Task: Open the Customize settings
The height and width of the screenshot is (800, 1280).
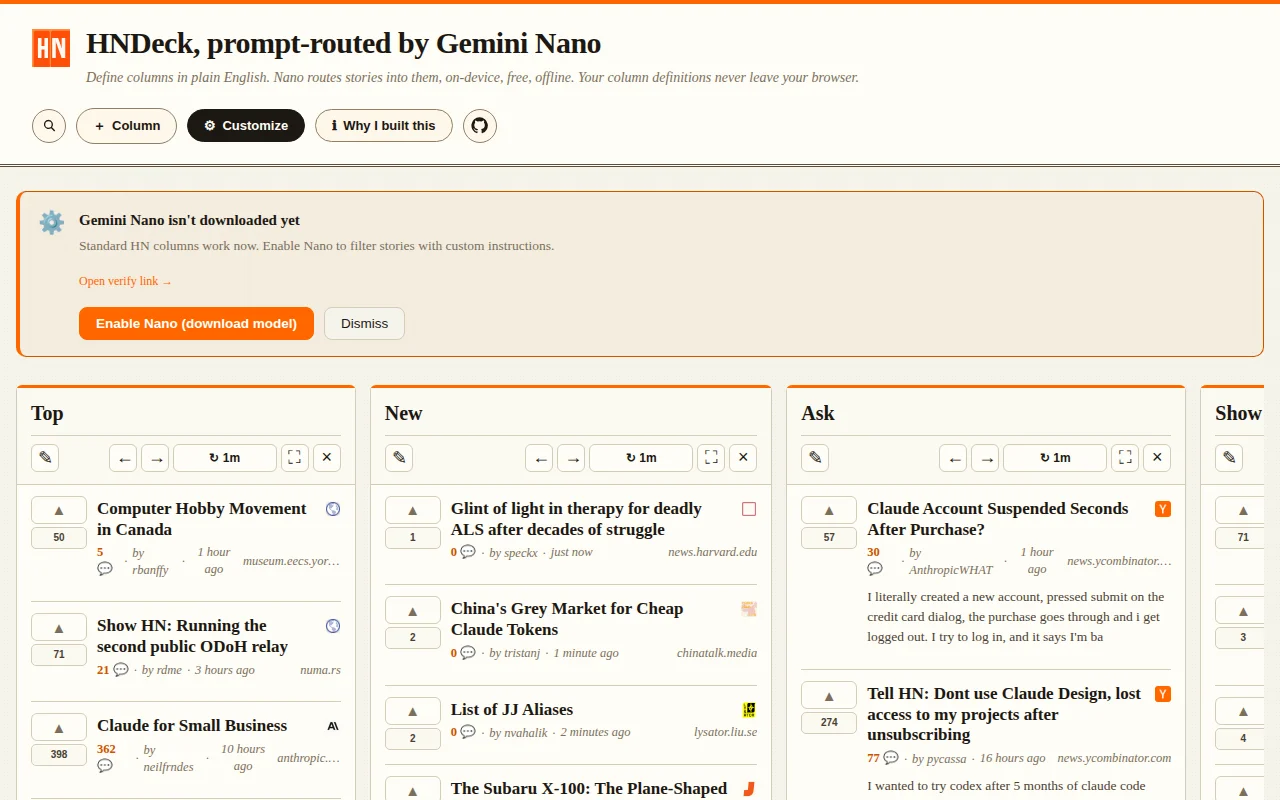Action: pos(246,126)
